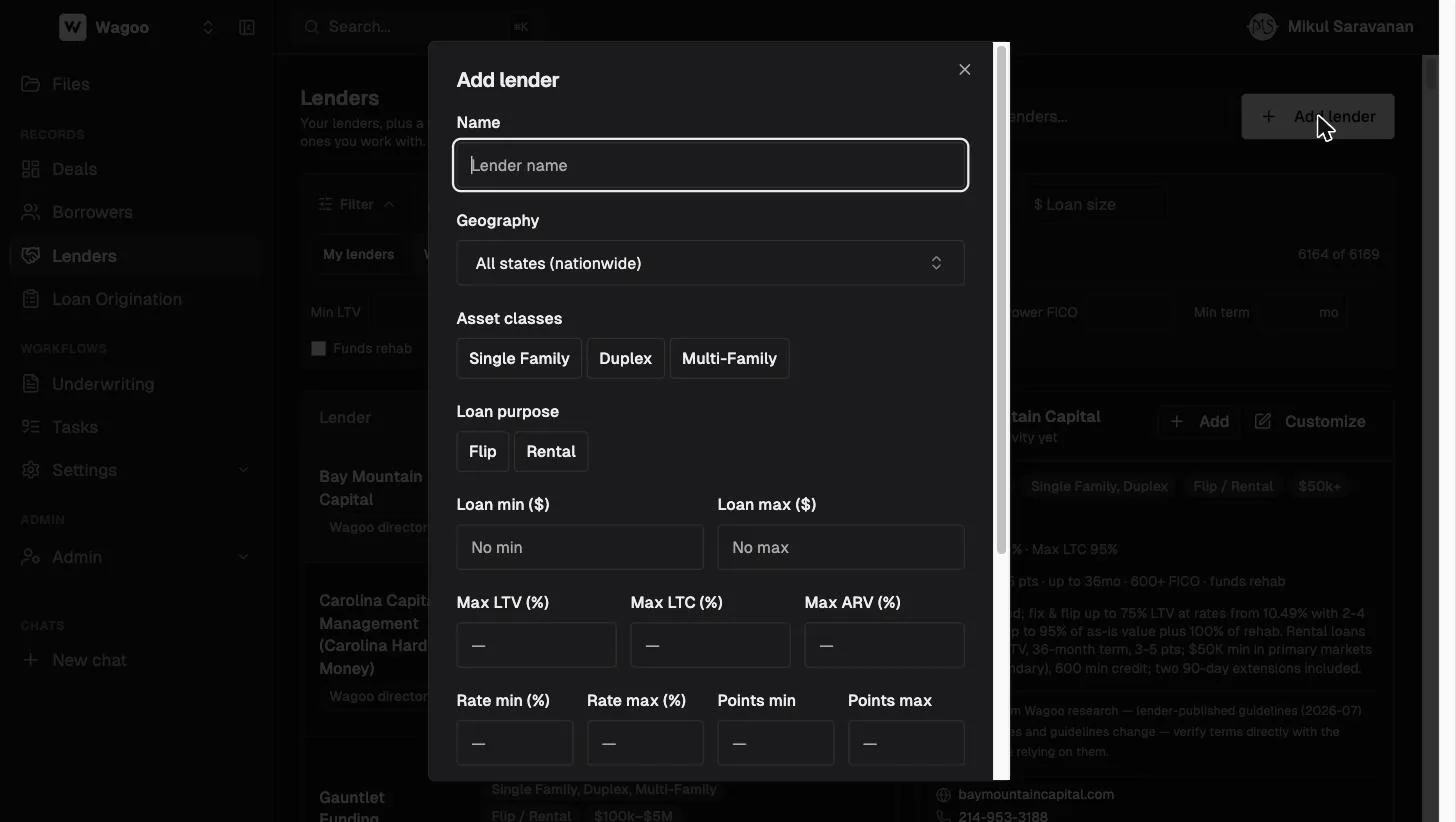Image resolution: width=1456 pixels, height=822 pixels.
Task: Click the Underwriting document icon
Action: pyautogui.click(x=31, y=384)
